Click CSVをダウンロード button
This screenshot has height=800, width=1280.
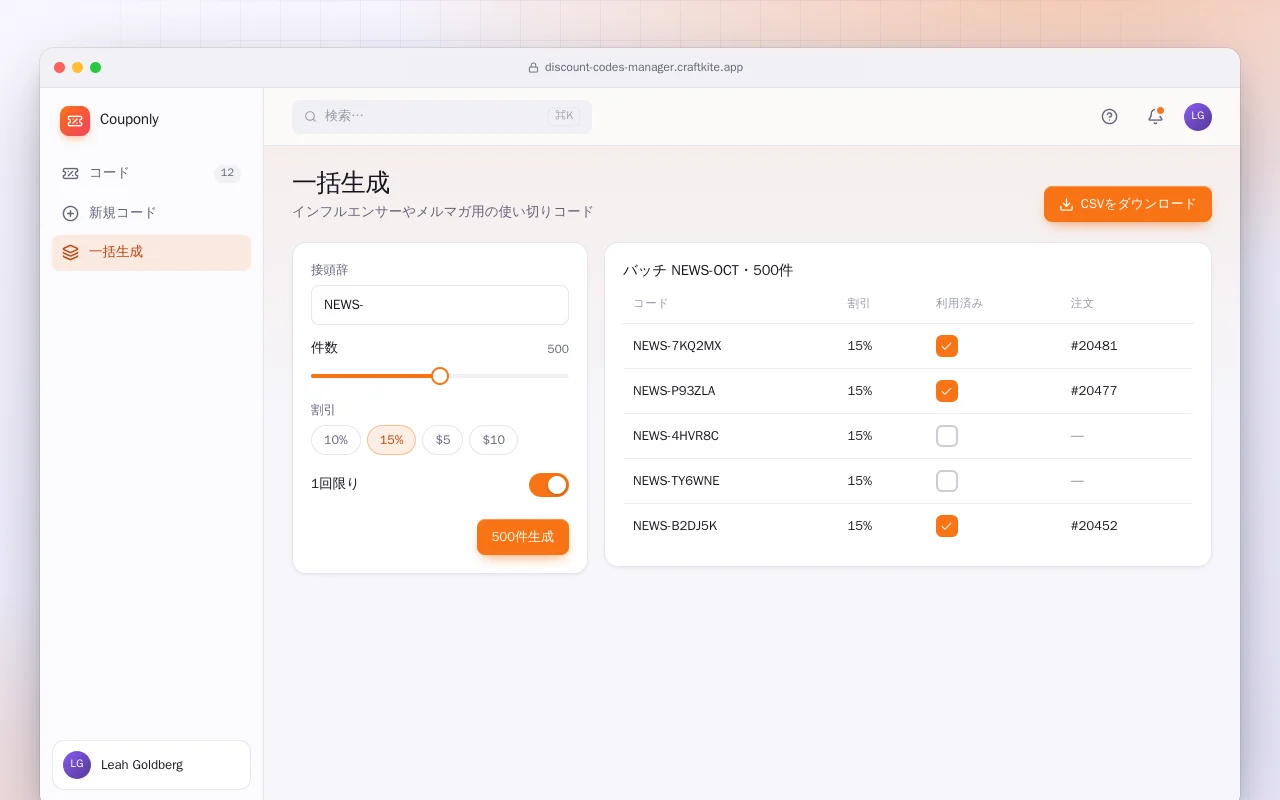(1128, 204)
